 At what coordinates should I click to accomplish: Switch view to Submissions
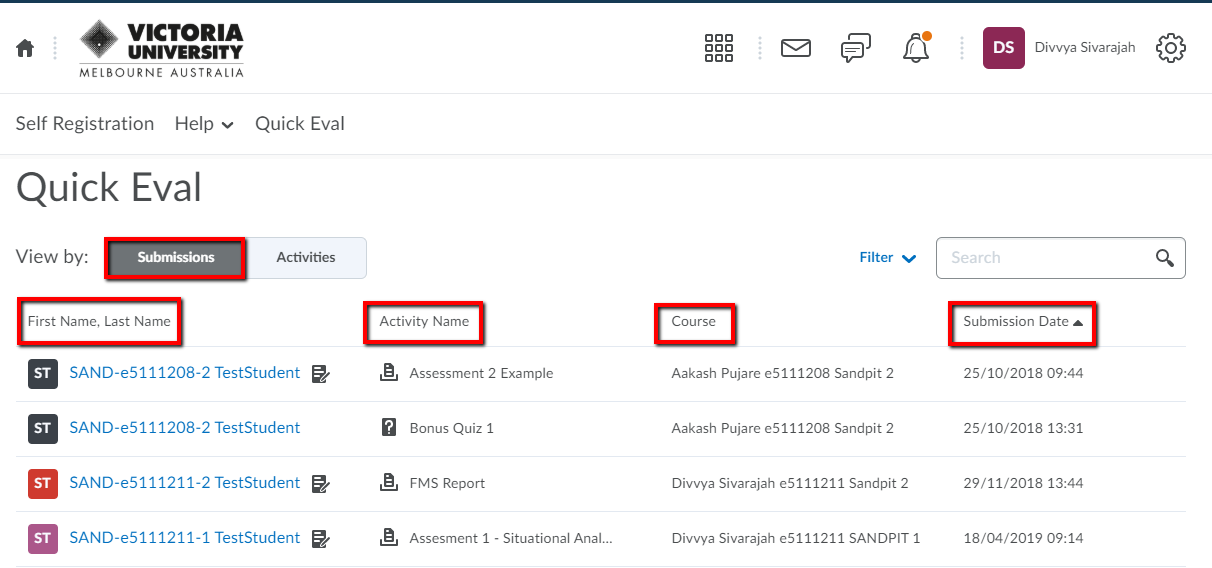click(x=176, y=258)
